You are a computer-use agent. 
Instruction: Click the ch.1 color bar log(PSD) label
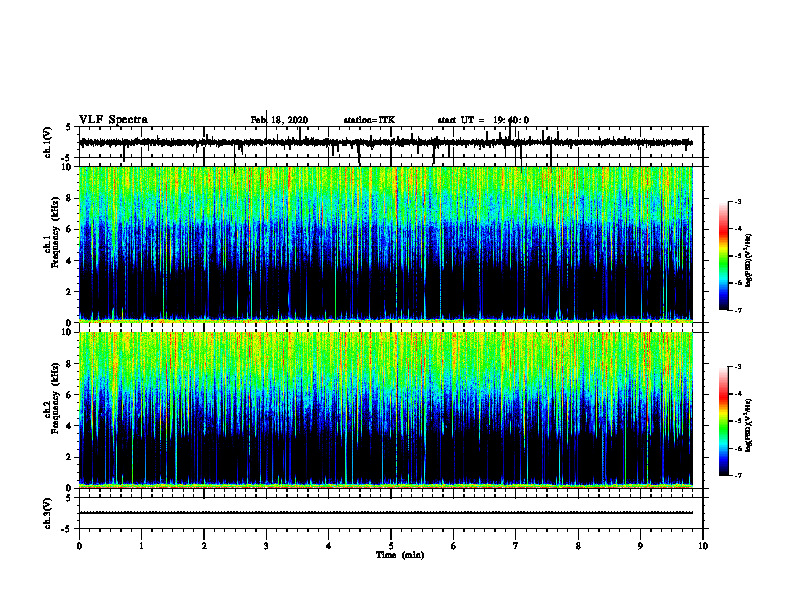point(749,260)
